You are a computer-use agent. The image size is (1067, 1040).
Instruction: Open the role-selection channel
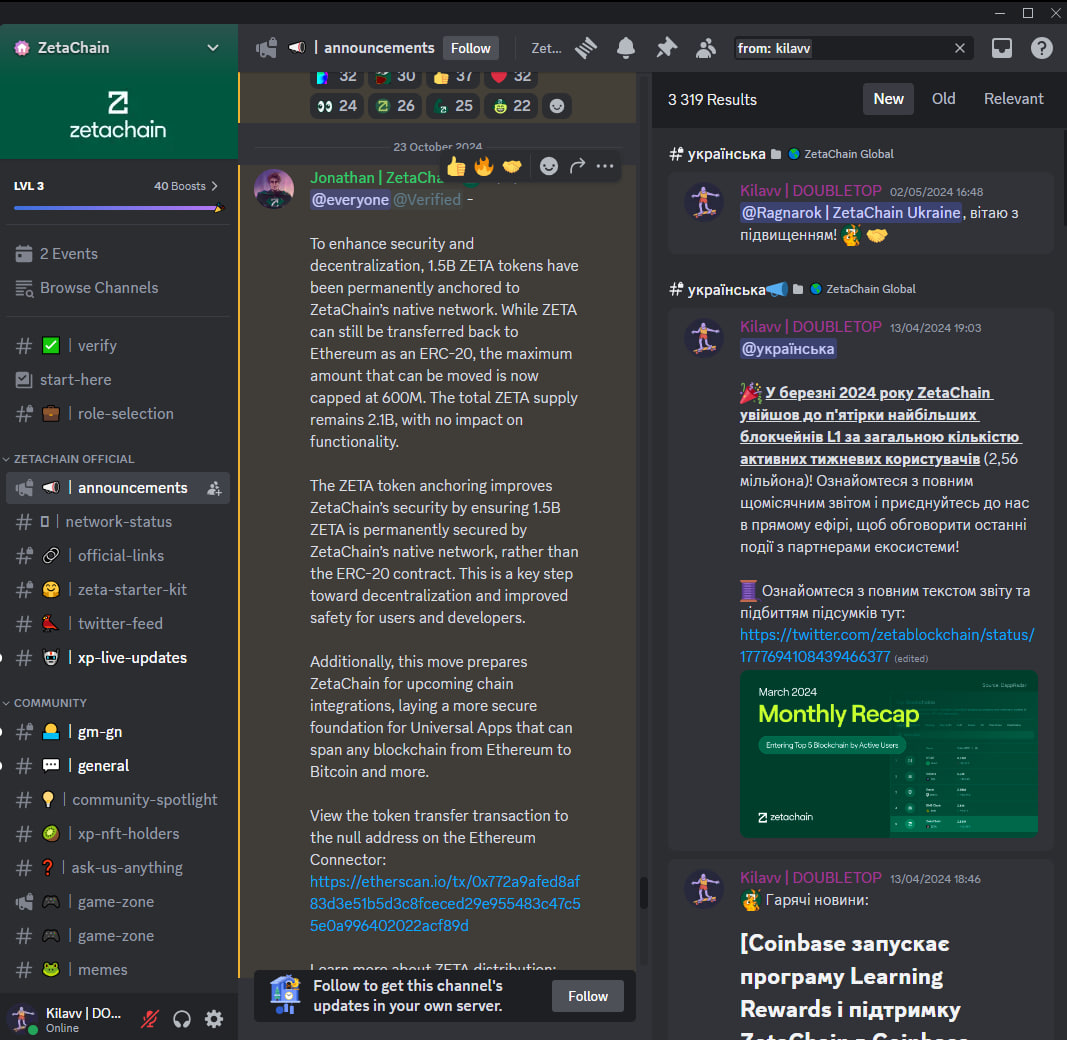[x=118, y=414]
